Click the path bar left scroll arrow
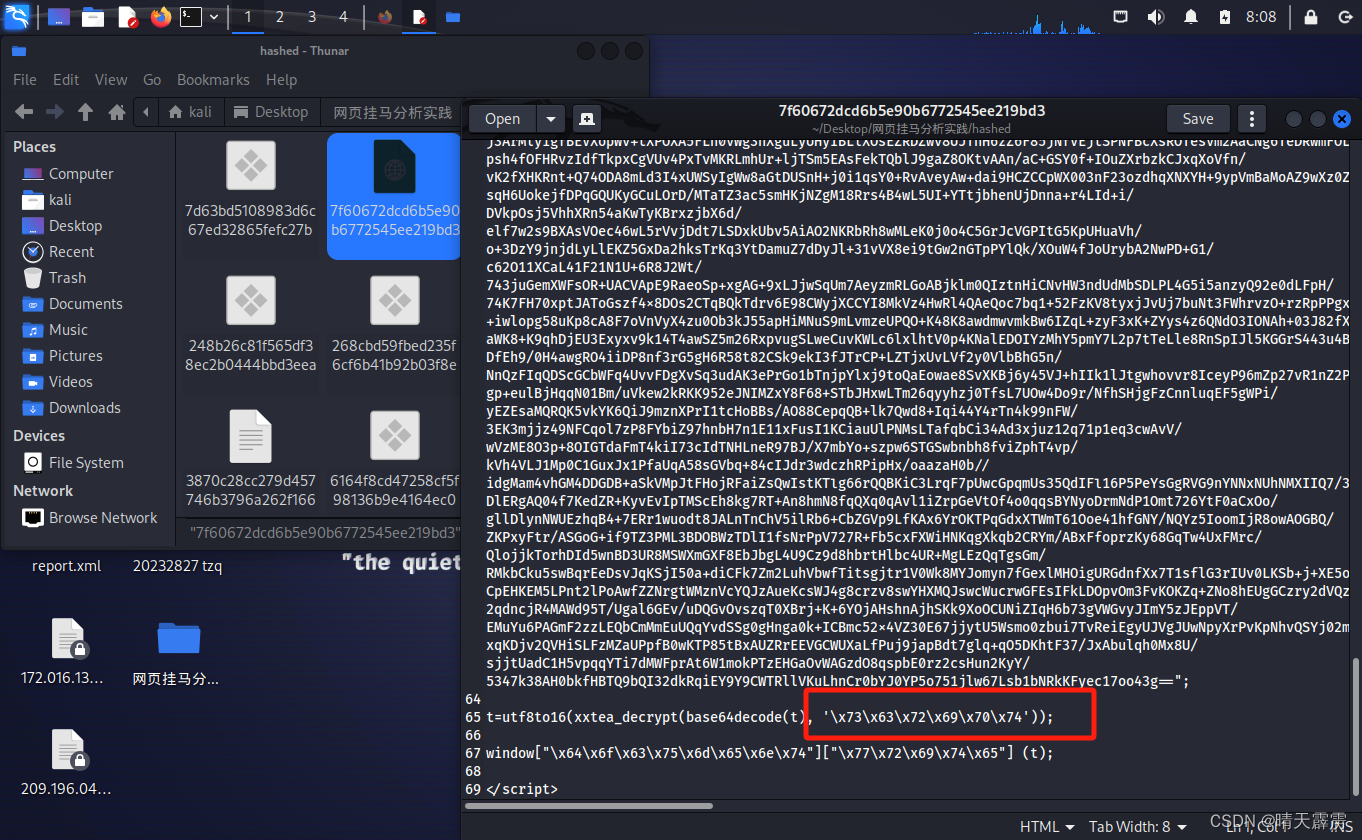 click(x=147, y=112)
